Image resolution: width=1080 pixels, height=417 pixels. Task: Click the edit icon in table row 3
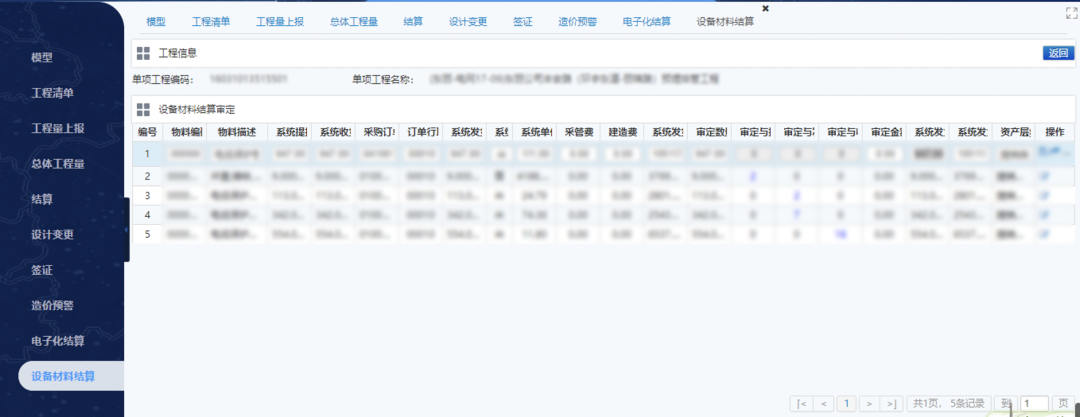[1044, 196]
